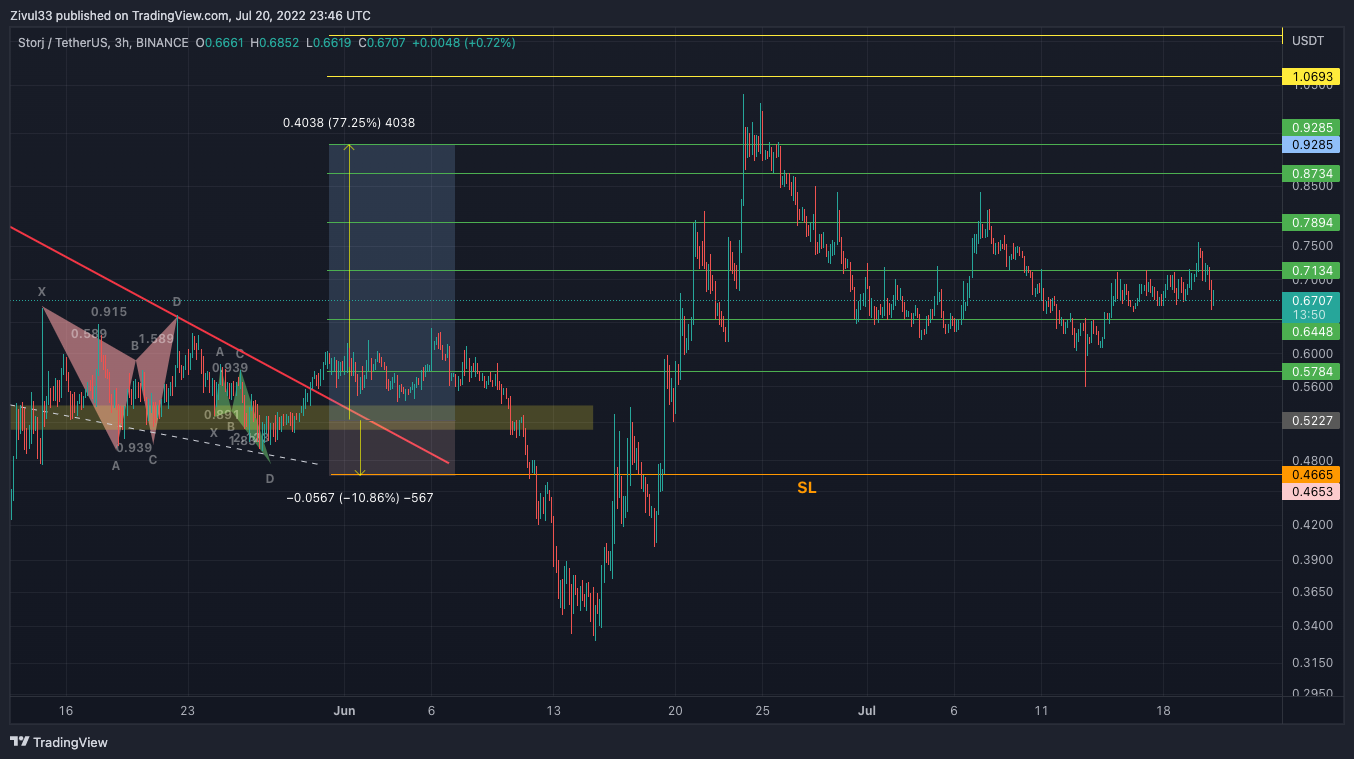
Task: Click the 0.5784 price level label
Action: (1310, 372)
